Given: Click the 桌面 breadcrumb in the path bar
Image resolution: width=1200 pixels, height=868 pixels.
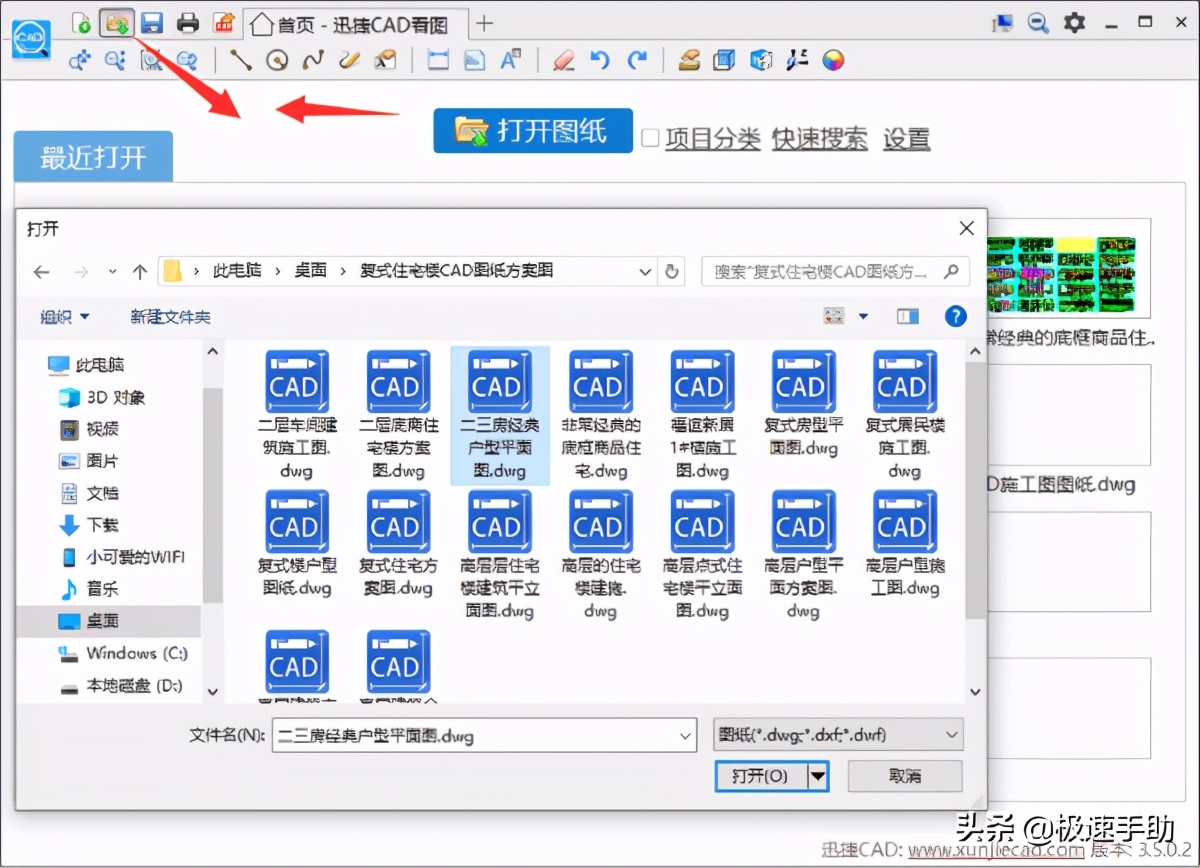Looking at the screenshot, I should (310, 270).
